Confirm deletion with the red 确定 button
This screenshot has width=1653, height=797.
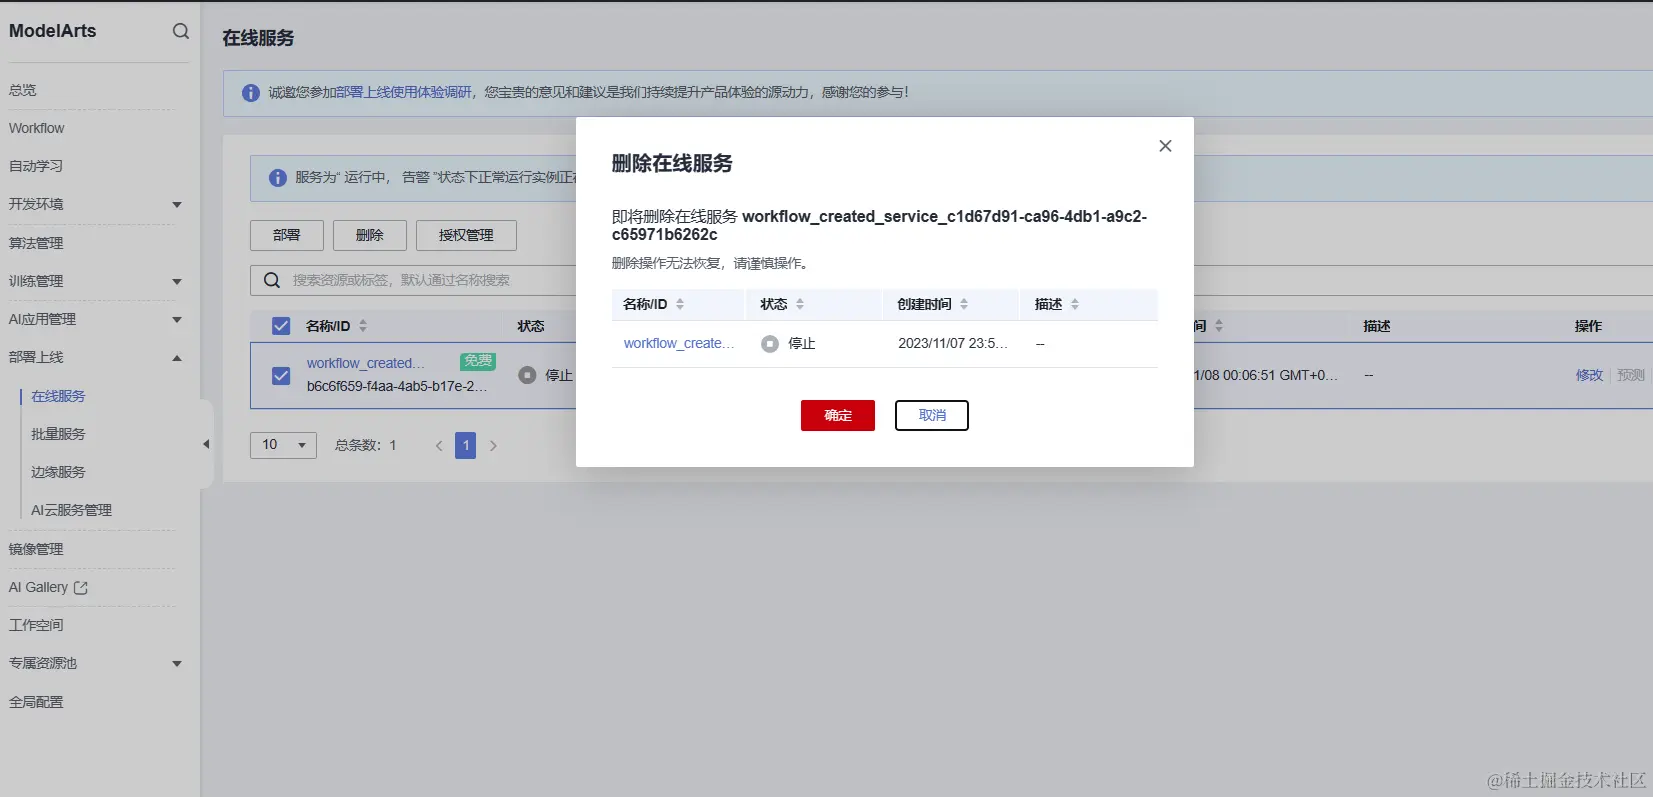[x=838, y=415]
